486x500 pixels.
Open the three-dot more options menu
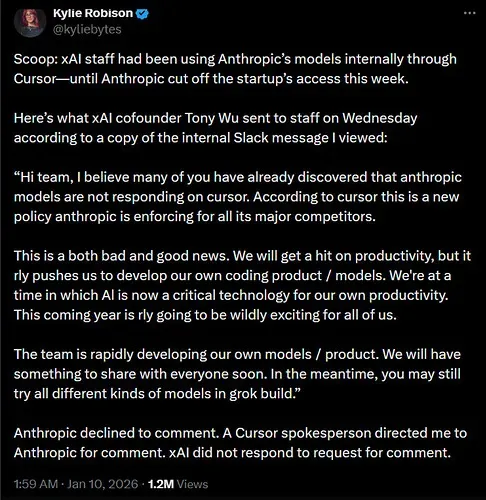pyautogui.click(x=470, y=13)
